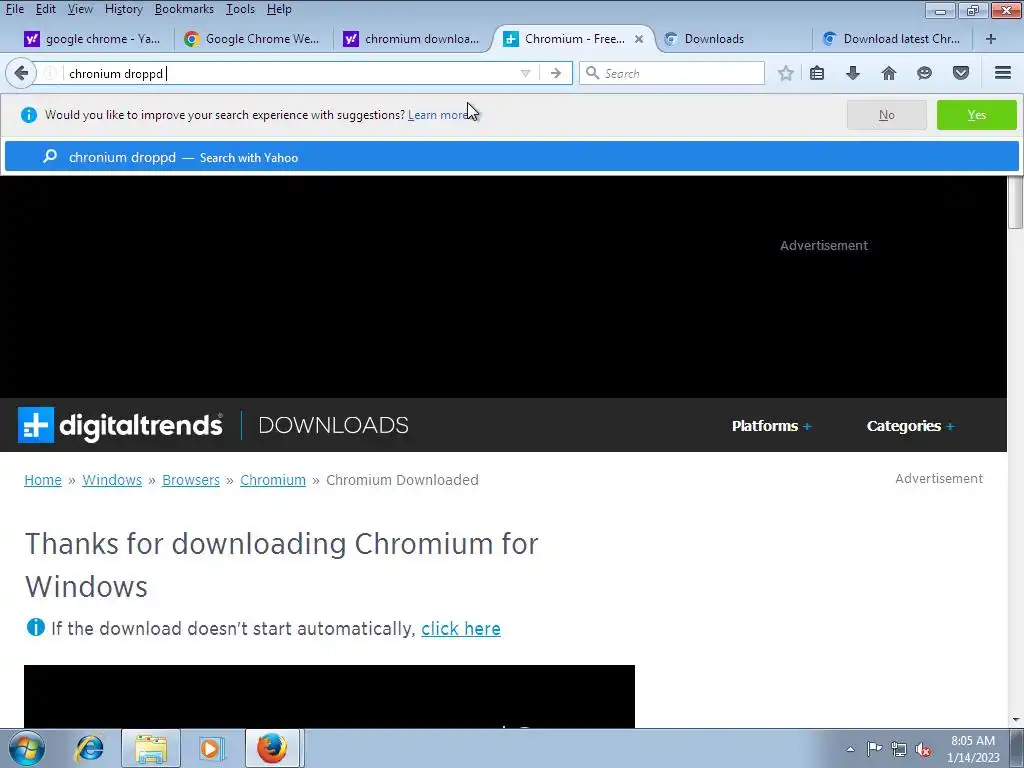1024x768 pixels.
Task: Open the Help menu
Action: click(x=279, y=9)
